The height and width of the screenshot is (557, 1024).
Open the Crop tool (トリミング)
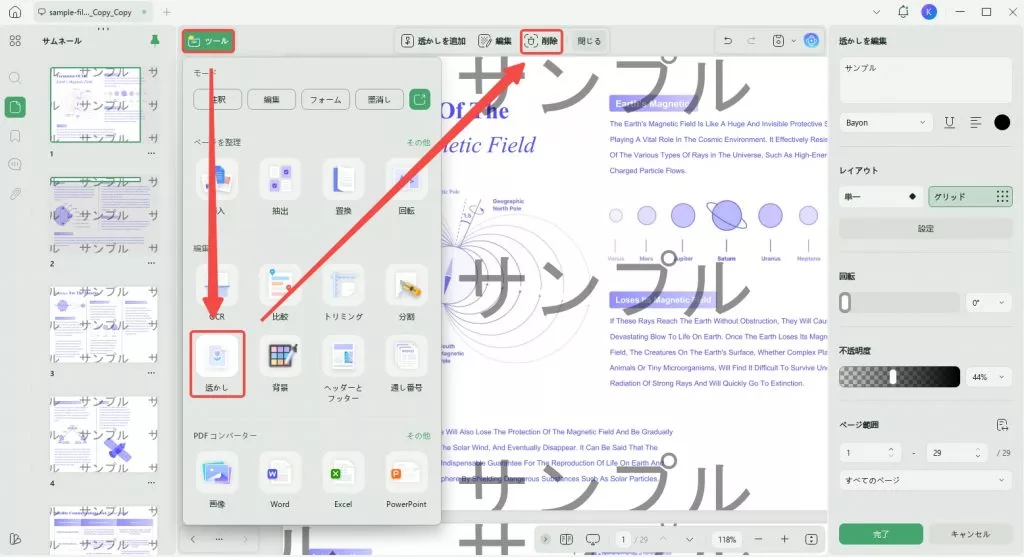pos(343,293)
